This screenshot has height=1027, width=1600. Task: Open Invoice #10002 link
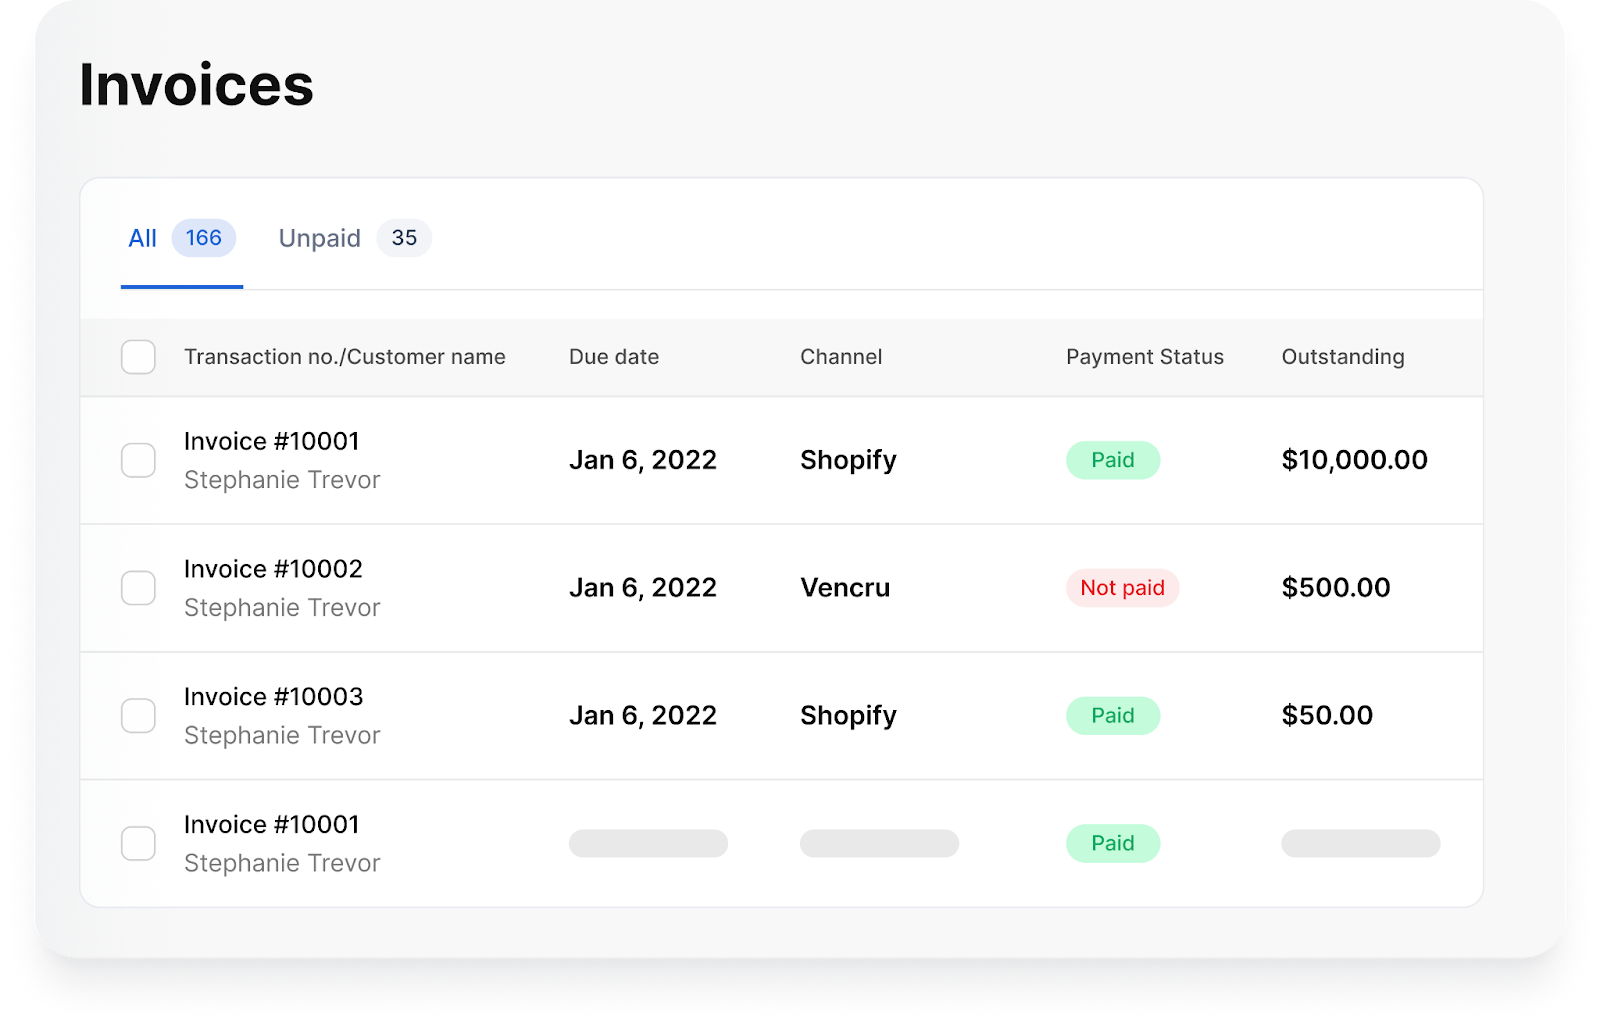click(x=273, y=569)
